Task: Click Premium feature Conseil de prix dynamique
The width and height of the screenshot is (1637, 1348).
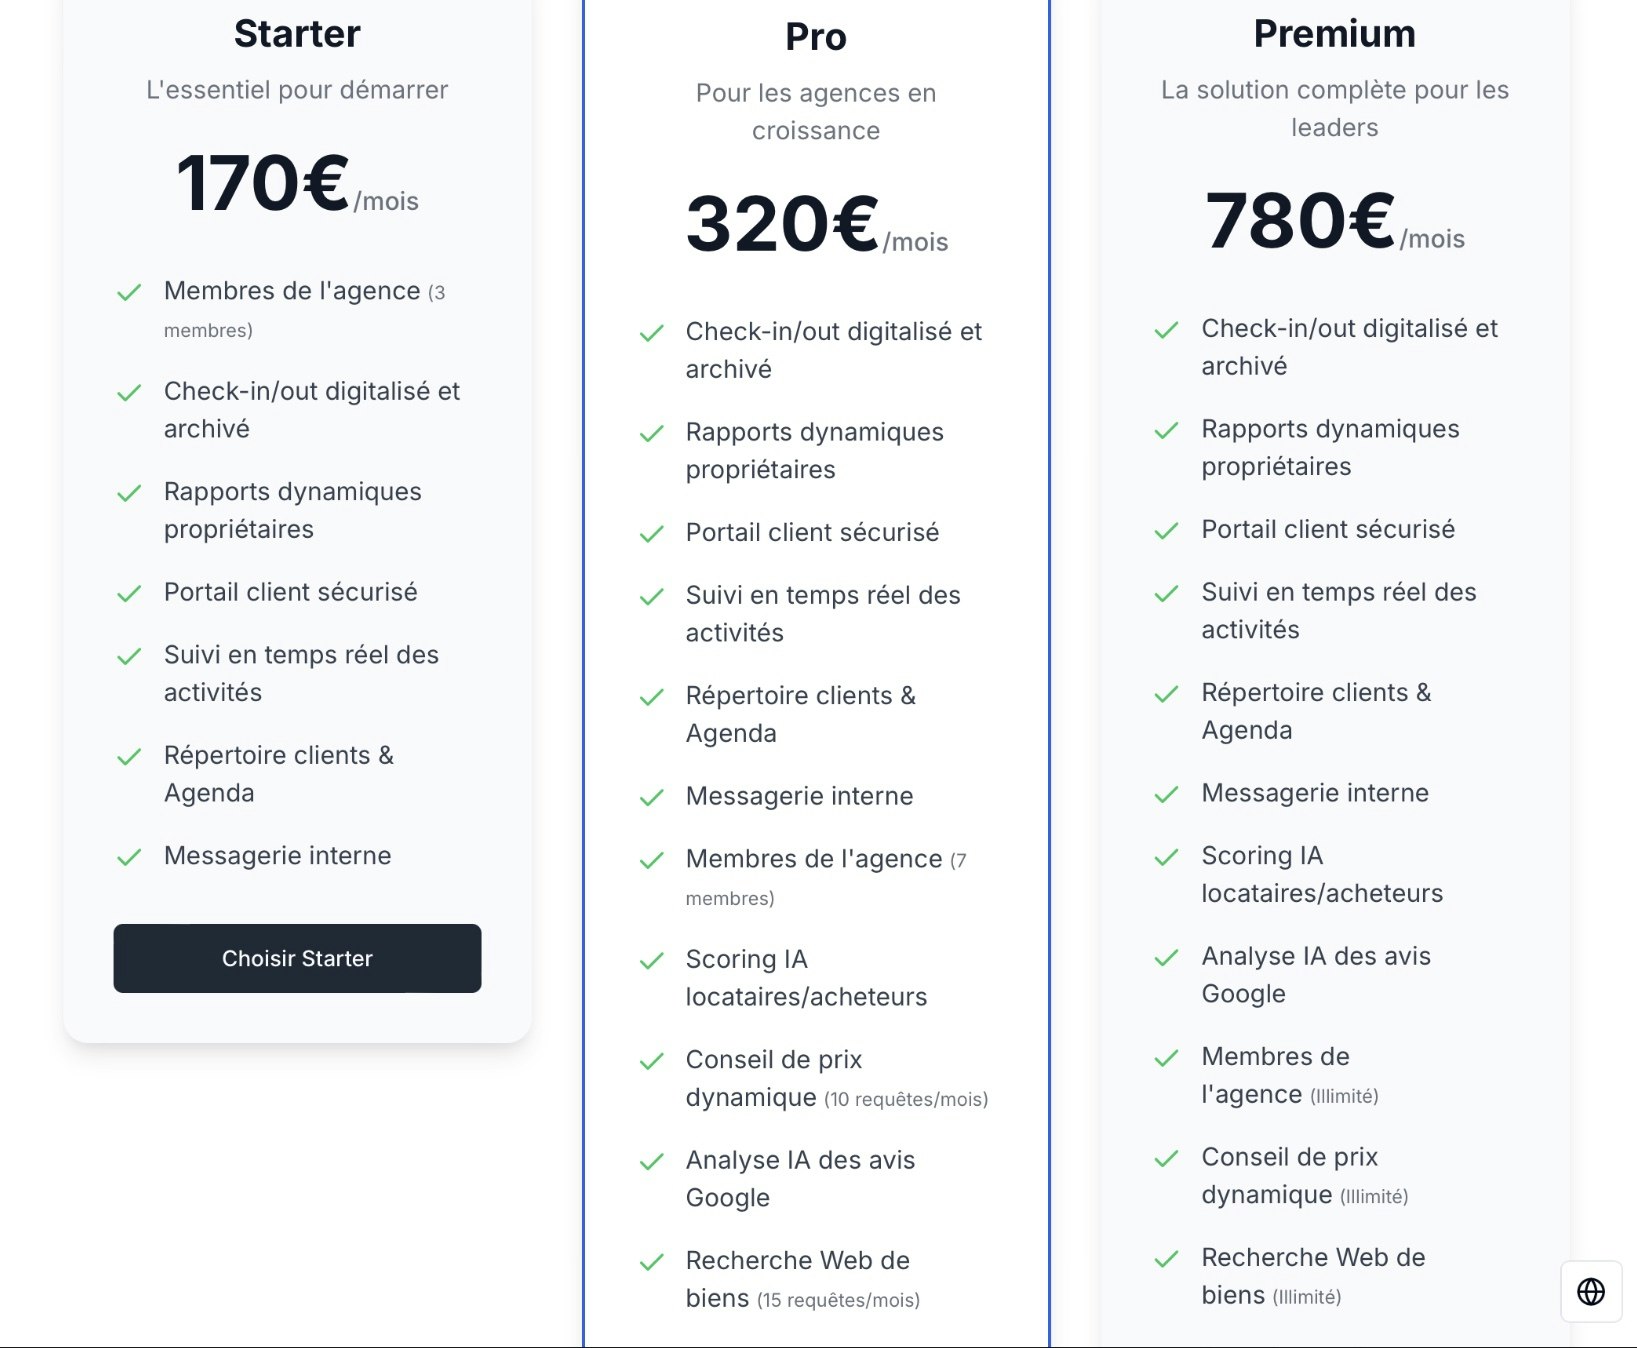Action: click(x=1305, y=1176)
